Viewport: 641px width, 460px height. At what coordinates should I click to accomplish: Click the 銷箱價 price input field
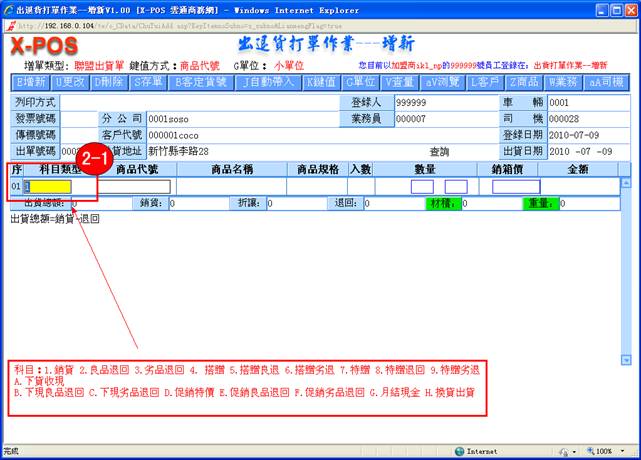click(x=516, y=186)
